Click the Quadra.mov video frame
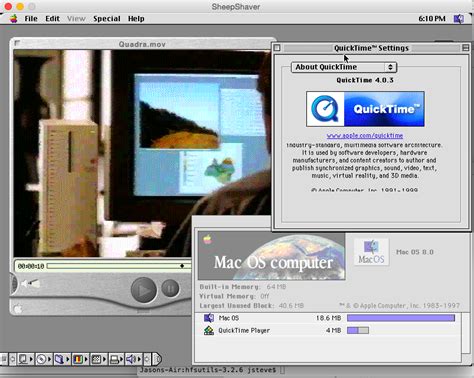 pos(142,153)
